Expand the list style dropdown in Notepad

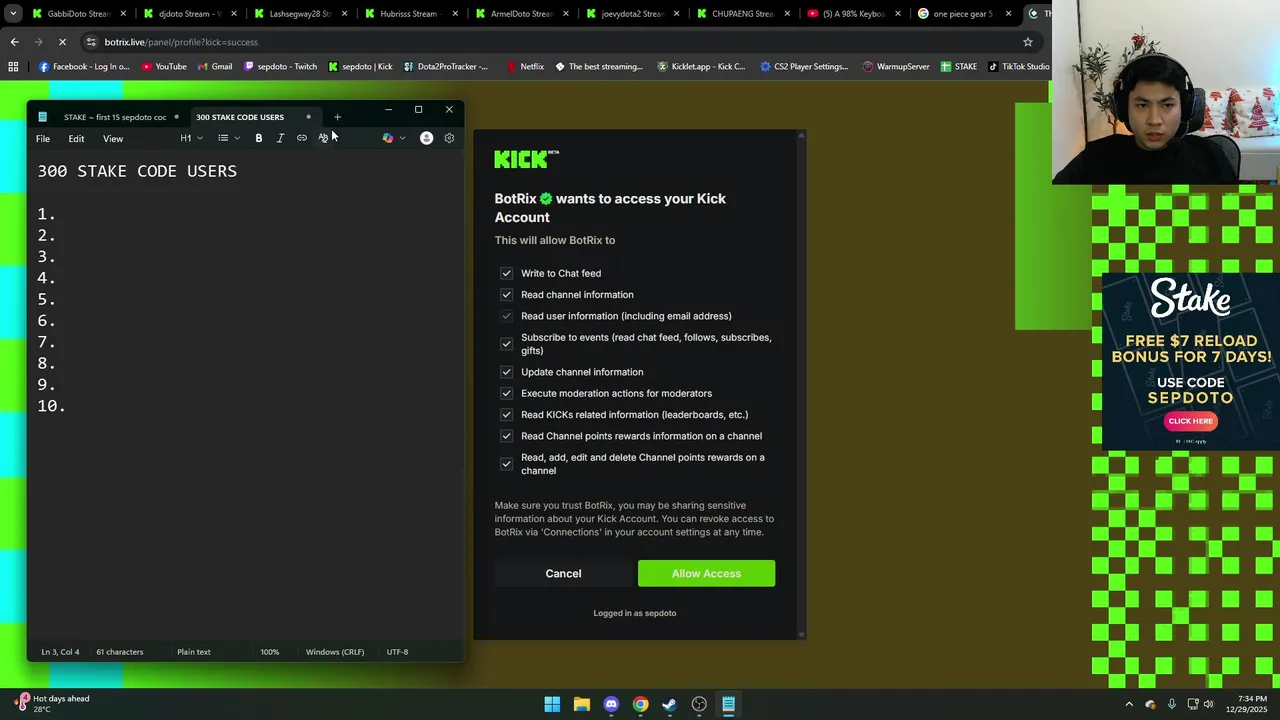click(229, 138)
